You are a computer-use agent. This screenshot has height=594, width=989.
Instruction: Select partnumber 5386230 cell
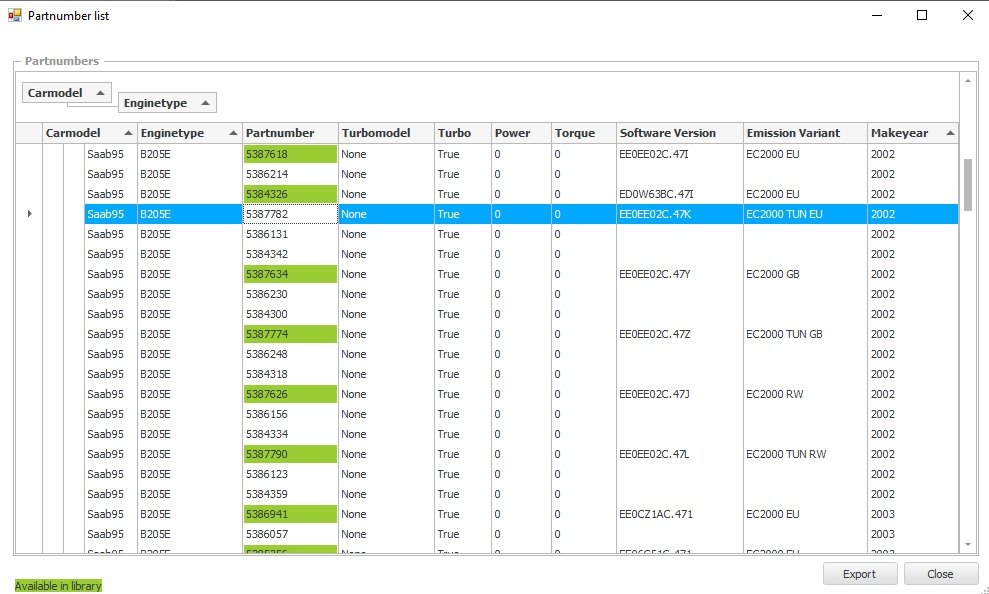click(x=290, y=294)
